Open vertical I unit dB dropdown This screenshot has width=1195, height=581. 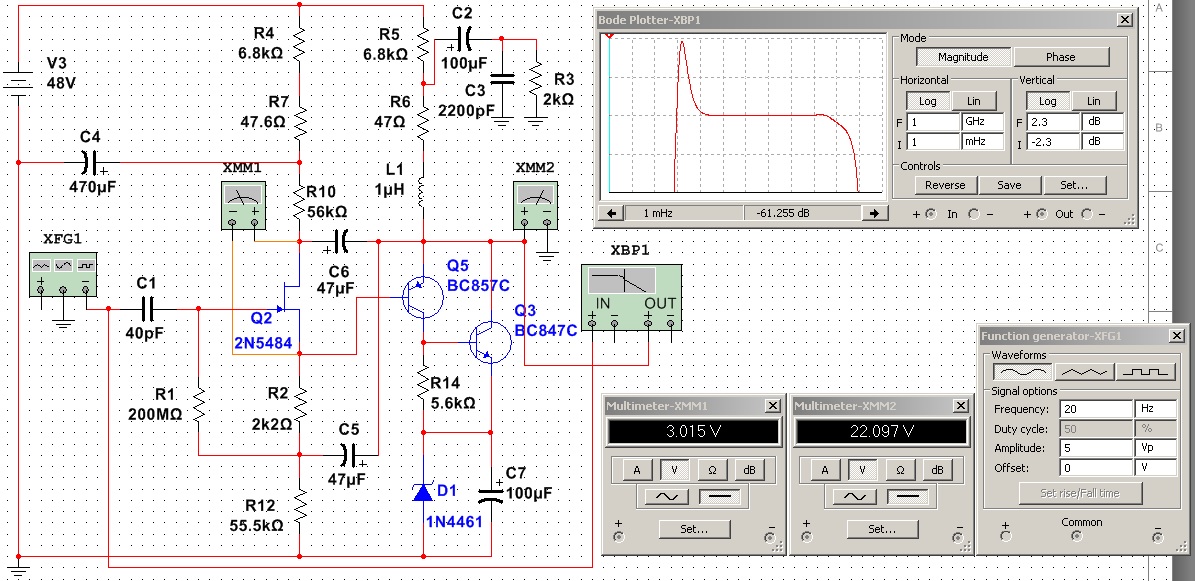[x=1103, y=141]
